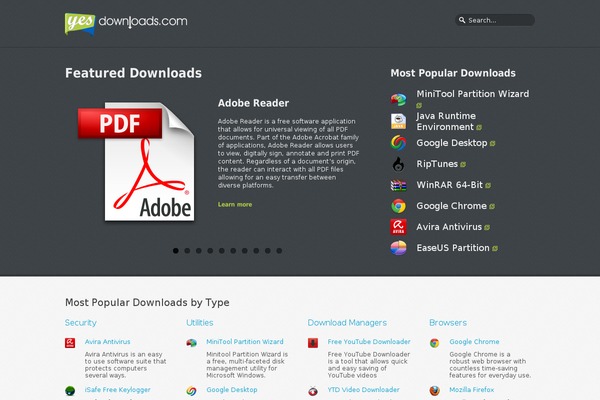Click the RipTunes flame icon

[398, 164]
